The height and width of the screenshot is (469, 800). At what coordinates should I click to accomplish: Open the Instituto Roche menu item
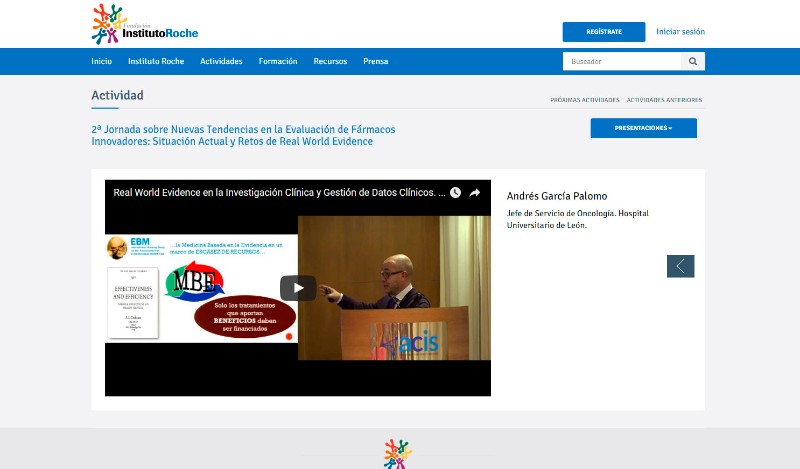156,61
